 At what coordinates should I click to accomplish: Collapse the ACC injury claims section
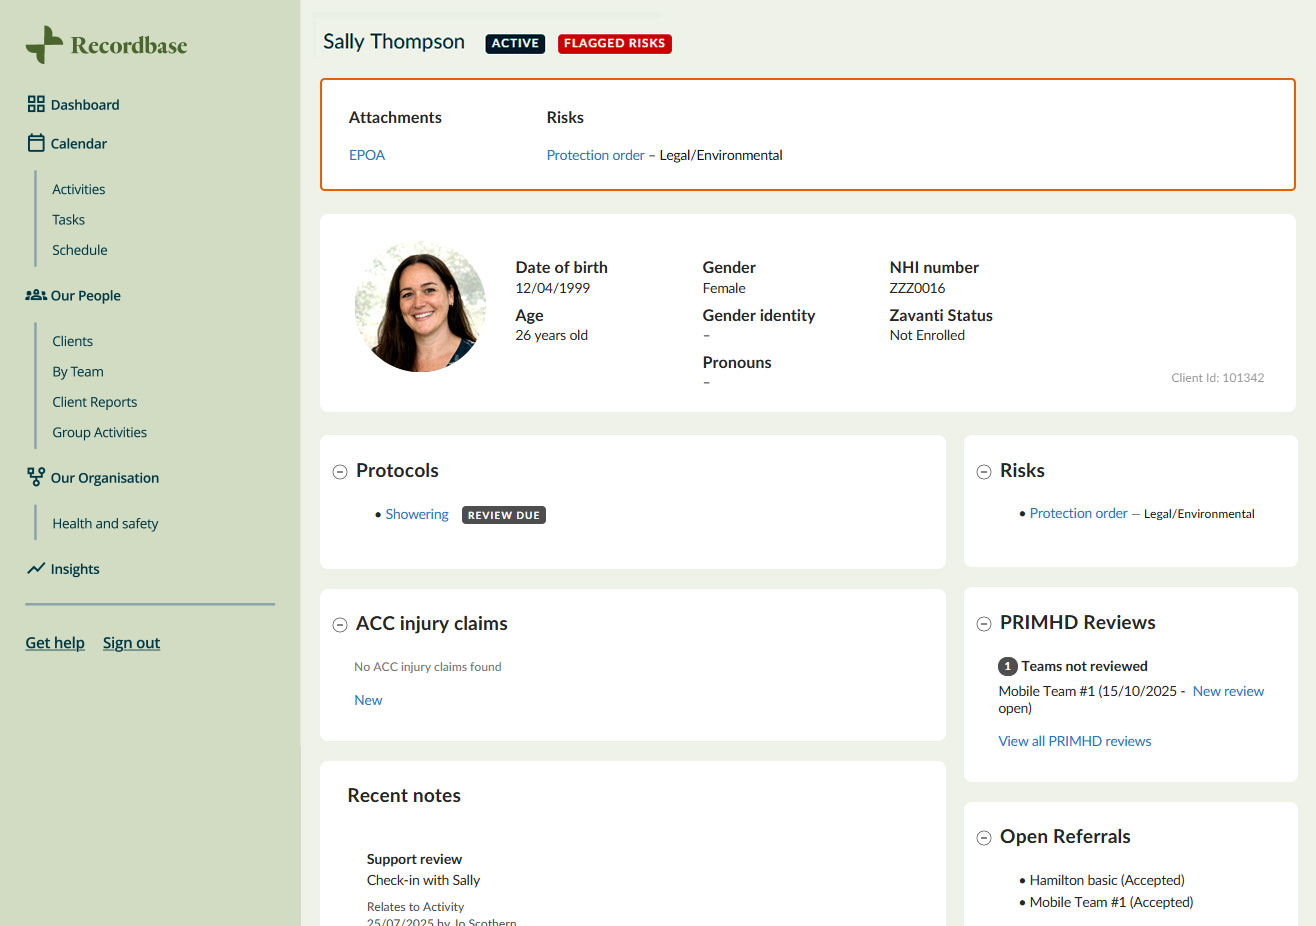[340, 624]
